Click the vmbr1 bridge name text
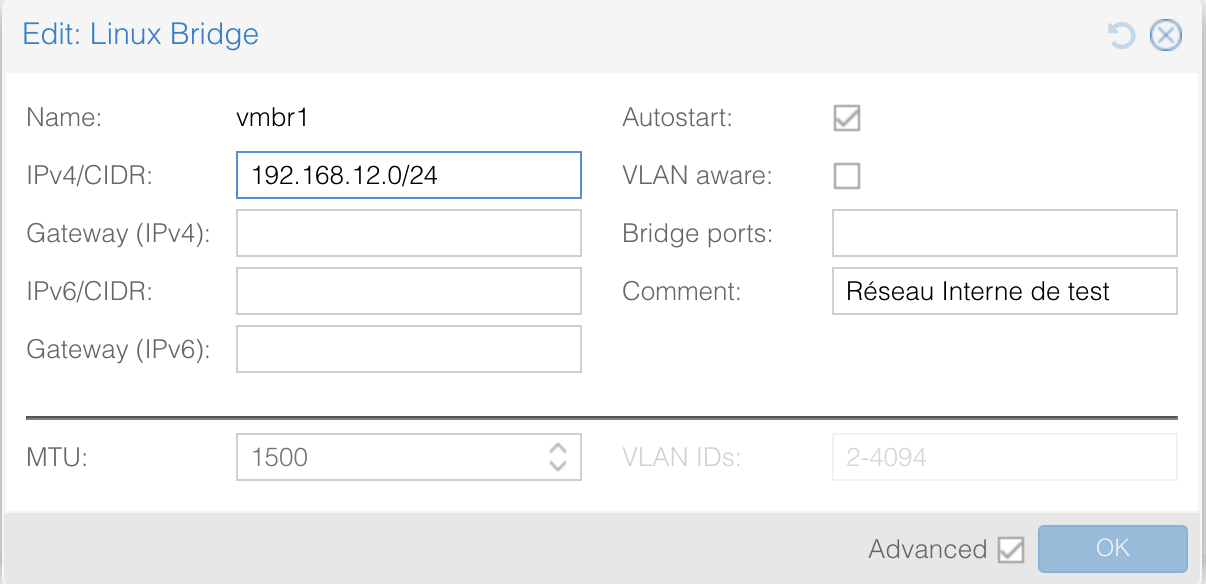The image size is (1206, 584). tap(272, 118)
